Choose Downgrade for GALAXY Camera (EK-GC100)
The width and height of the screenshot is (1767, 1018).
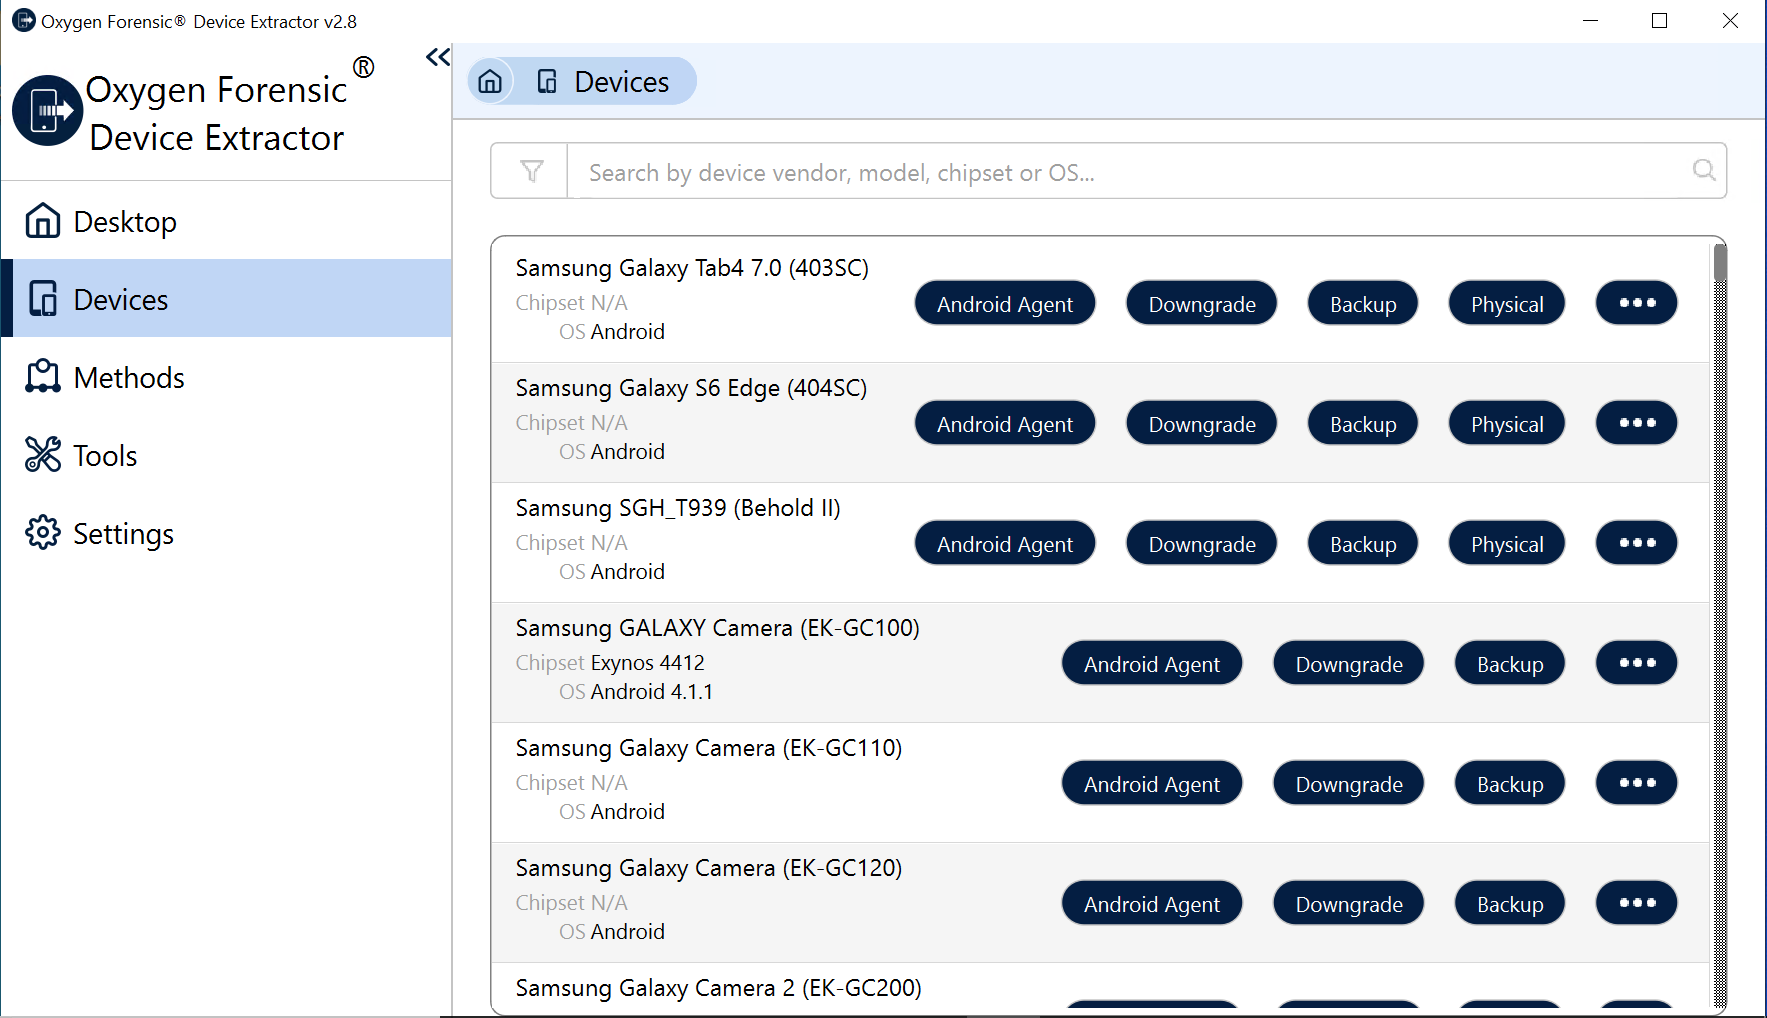pyautogui.click(x=1349, y=663)
